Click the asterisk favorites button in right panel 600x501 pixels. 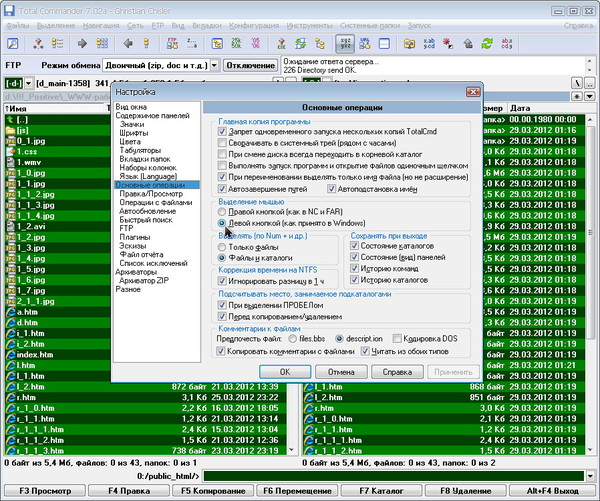(x=577, y=96)
